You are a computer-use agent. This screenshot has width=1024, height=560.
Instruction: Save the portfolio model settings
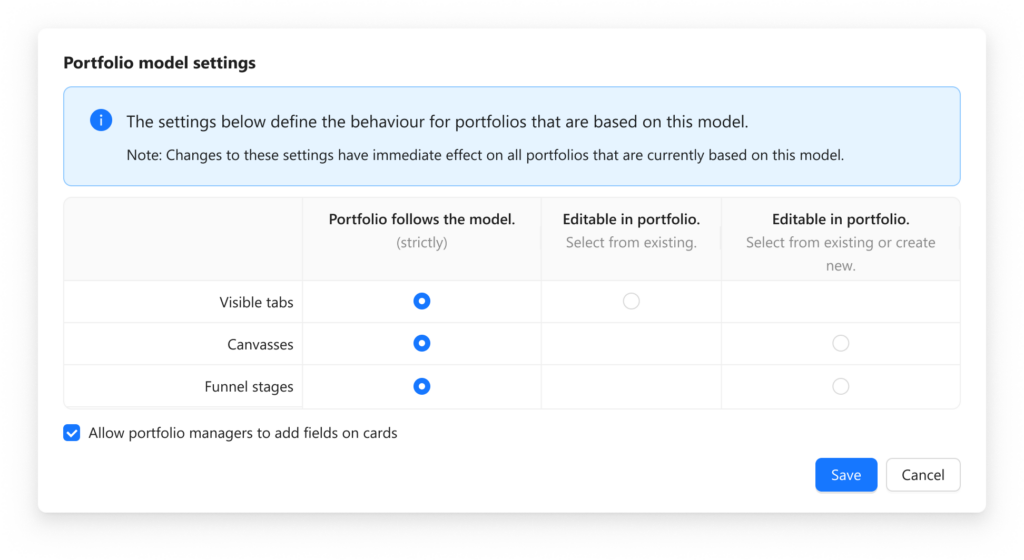coord(846,474)
